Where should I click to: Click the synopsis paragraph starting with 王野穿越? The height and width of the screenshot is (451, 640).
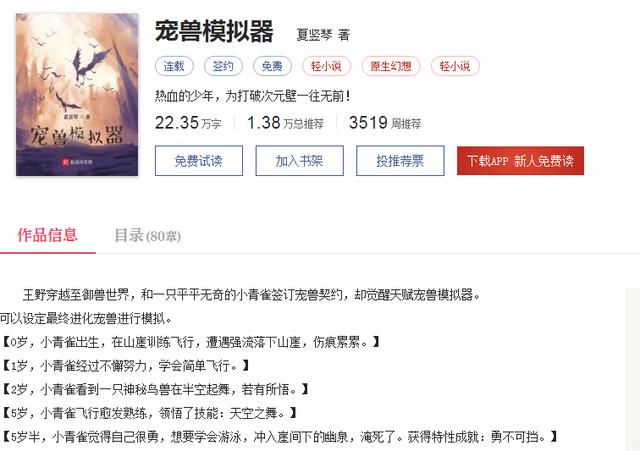point(251,295)
